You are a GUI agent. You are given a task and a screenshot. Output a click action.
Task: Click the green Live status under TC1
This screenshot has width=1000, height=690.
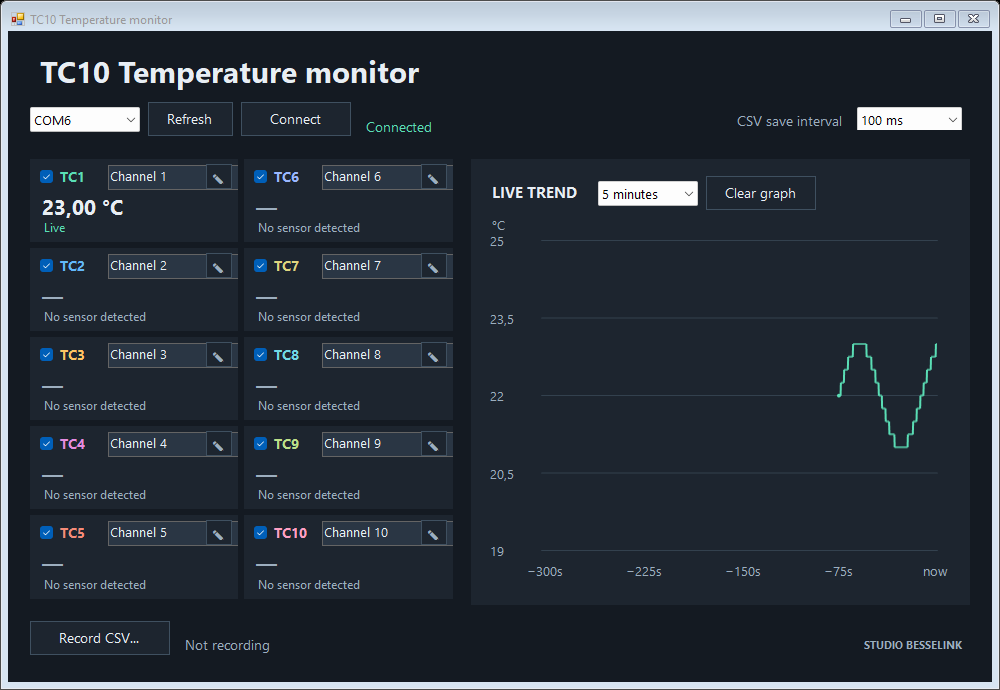pyautogui.click(x=54, y=228)
